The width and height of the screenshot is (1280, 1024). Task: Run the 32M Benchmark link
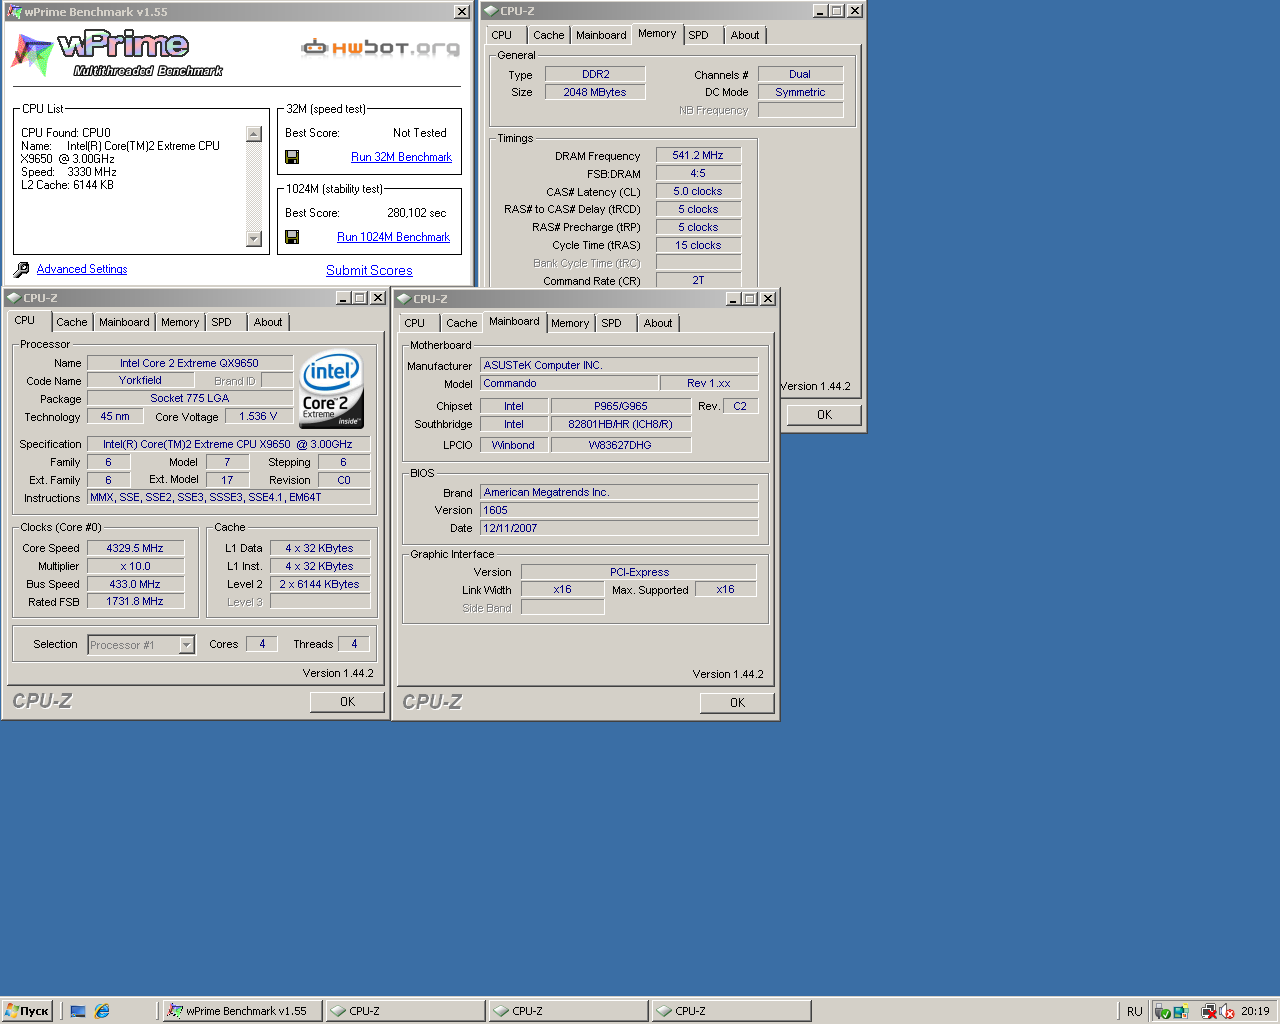point(401,157)
